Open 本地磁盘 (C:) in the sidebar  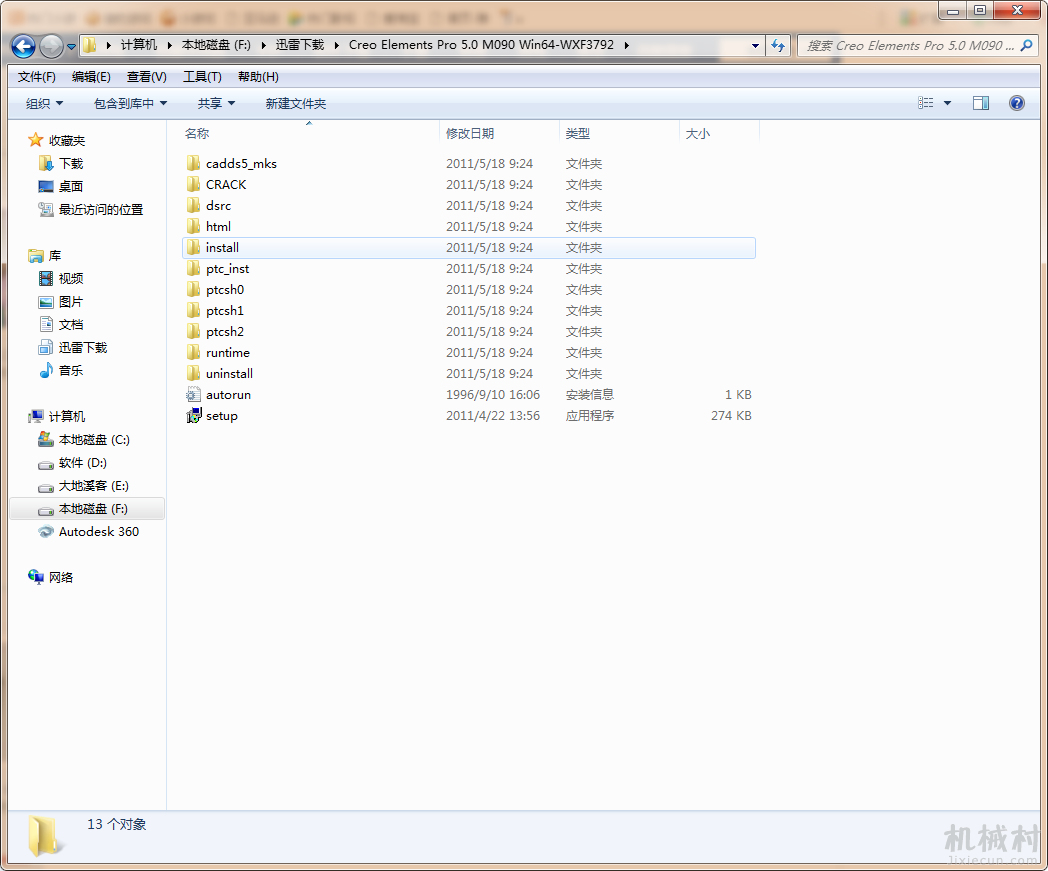tap(94, 440)
